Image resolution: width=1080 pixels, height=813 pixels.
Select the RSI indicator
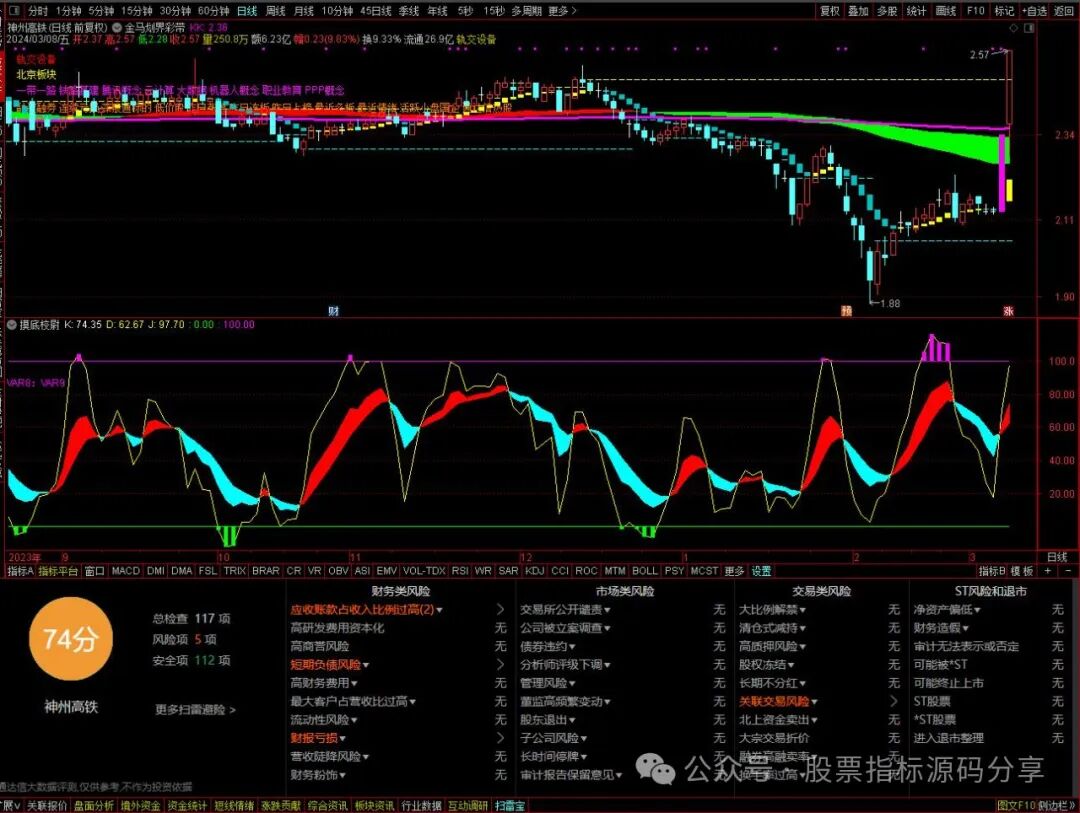pyautogui.click(x=460, y=571)
